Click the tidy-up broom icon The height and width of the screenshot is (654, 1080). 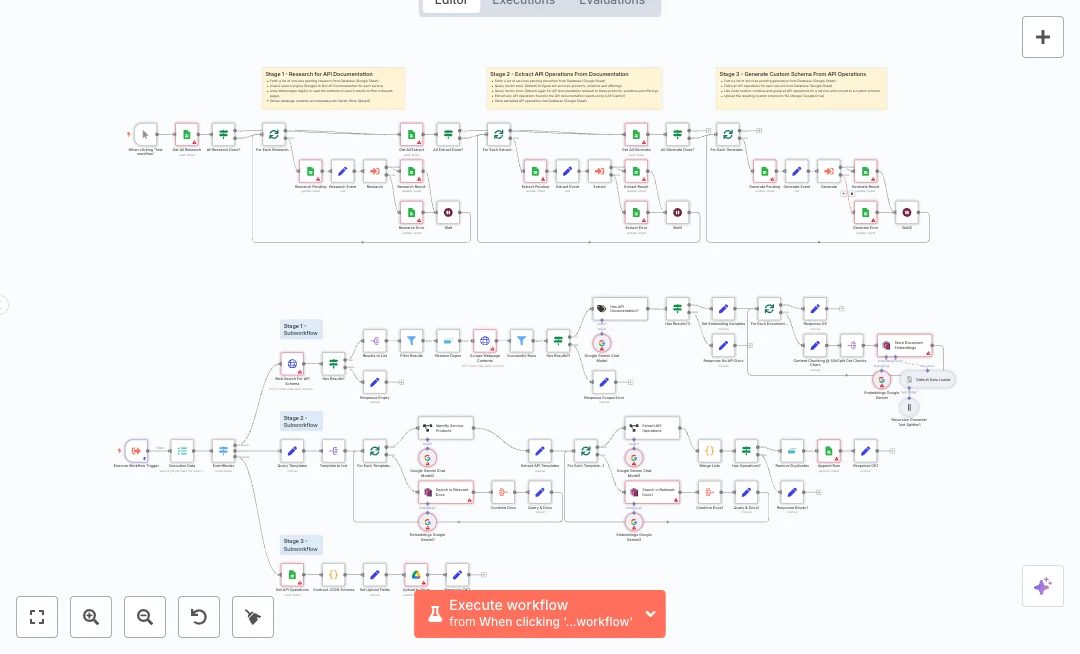[253, 617]
